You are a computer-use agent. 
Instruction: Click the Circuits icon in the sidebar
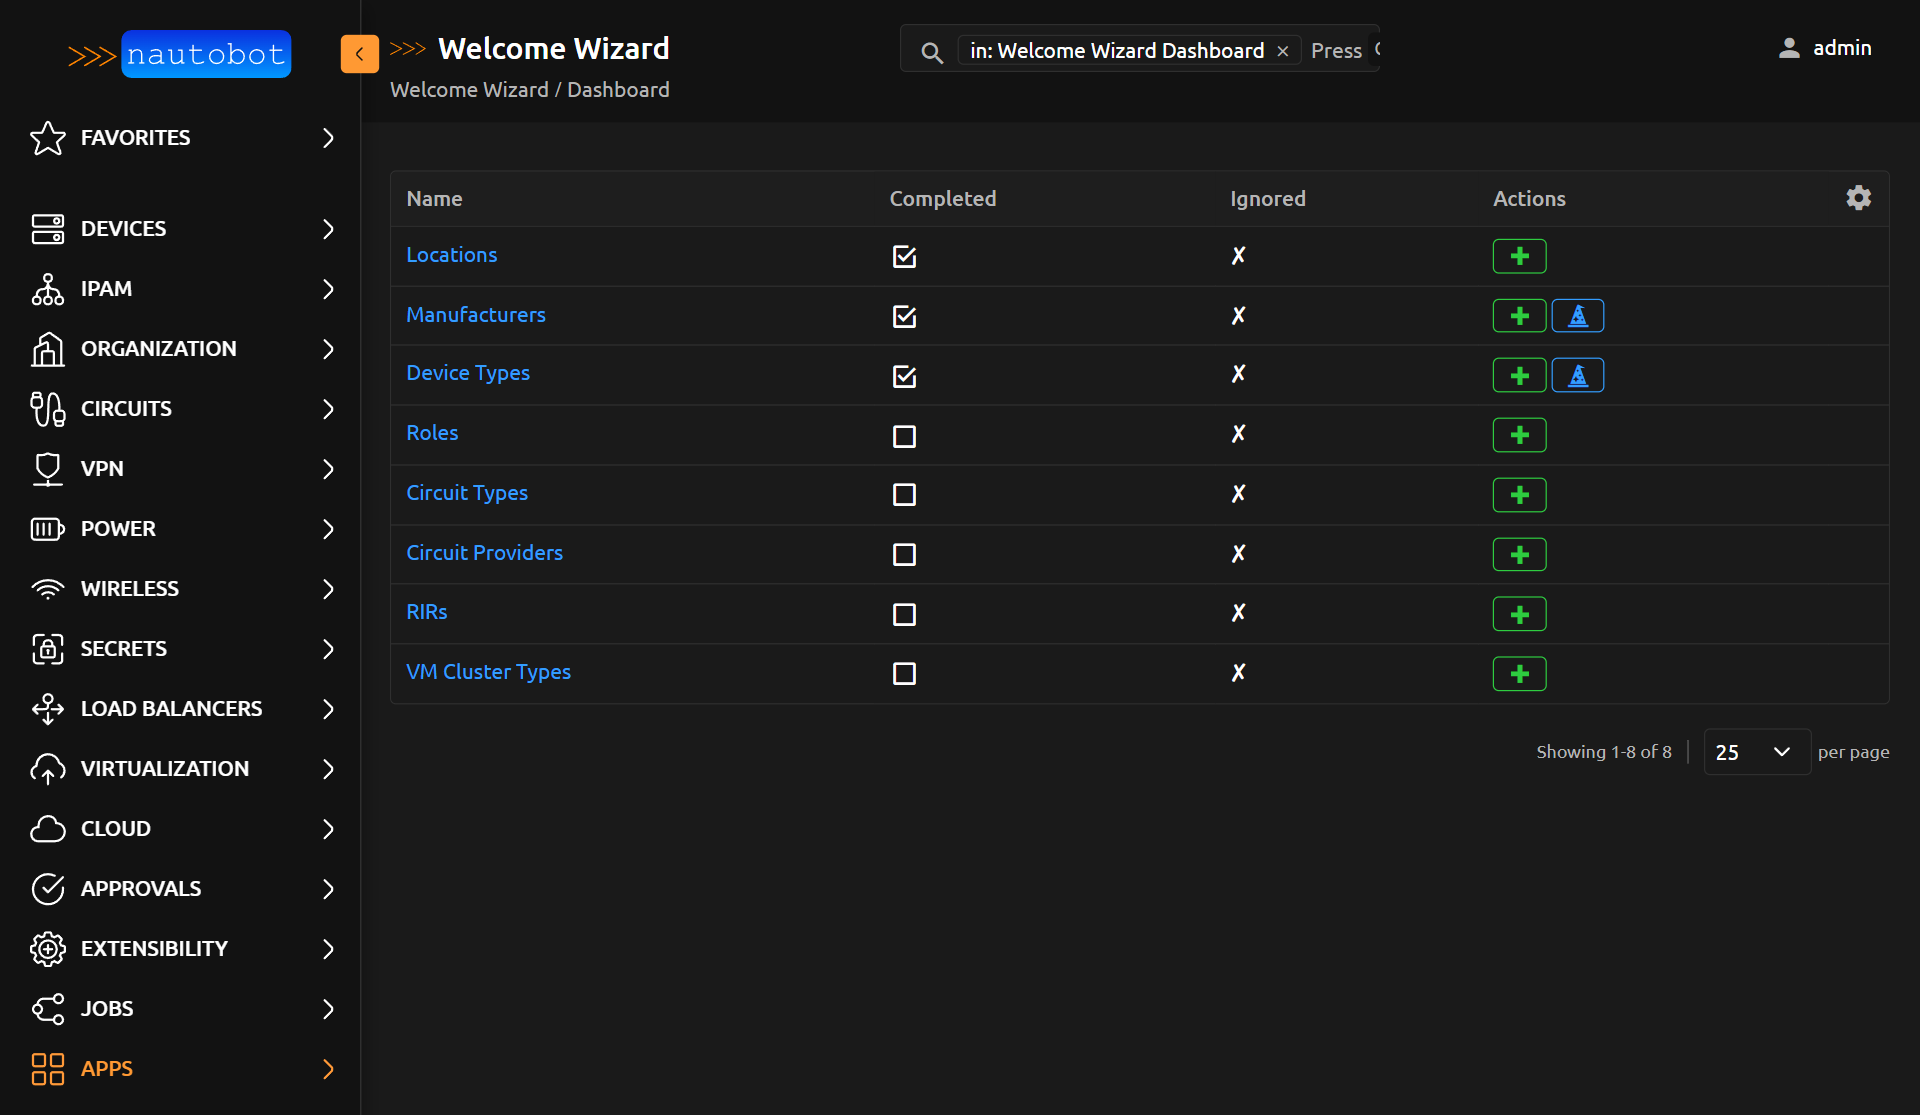coord(47,409)
